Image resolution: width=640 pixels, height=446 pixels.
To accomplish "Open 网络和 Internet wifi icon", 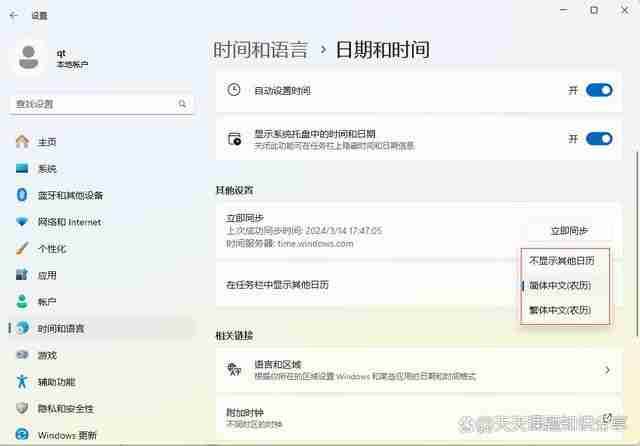I will click(x=22, y=222).
